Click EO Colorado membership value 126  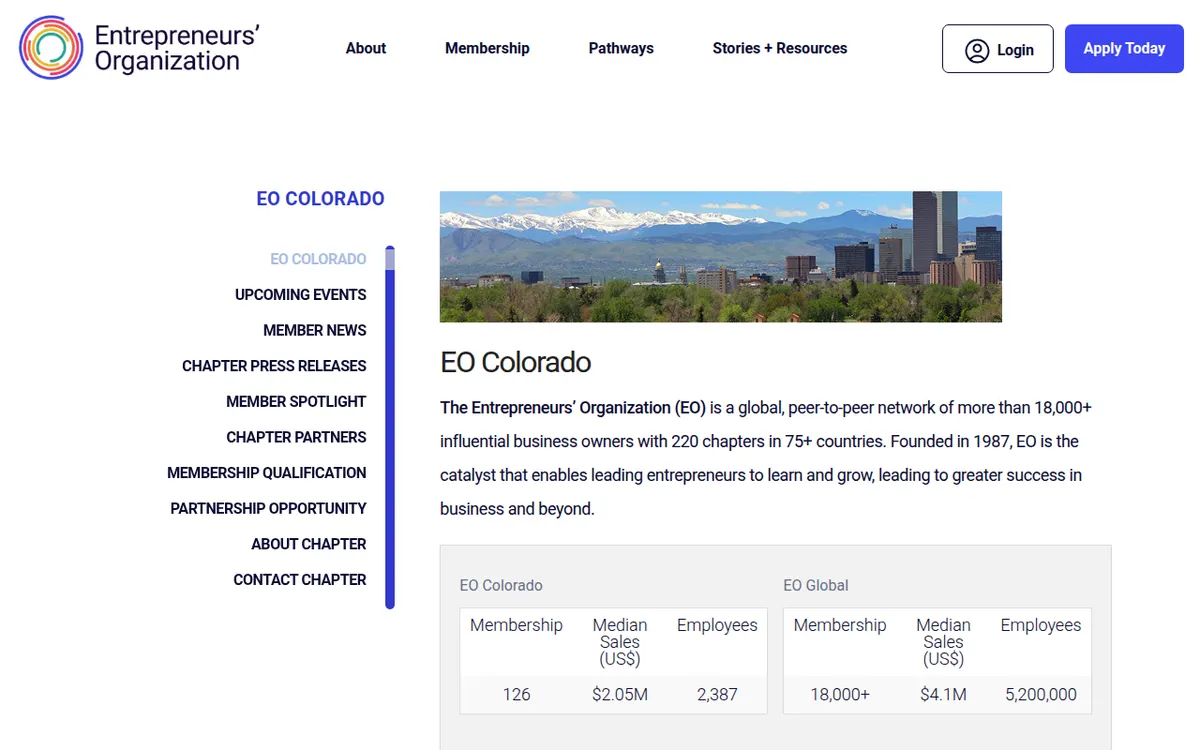(x=517, y=694)
